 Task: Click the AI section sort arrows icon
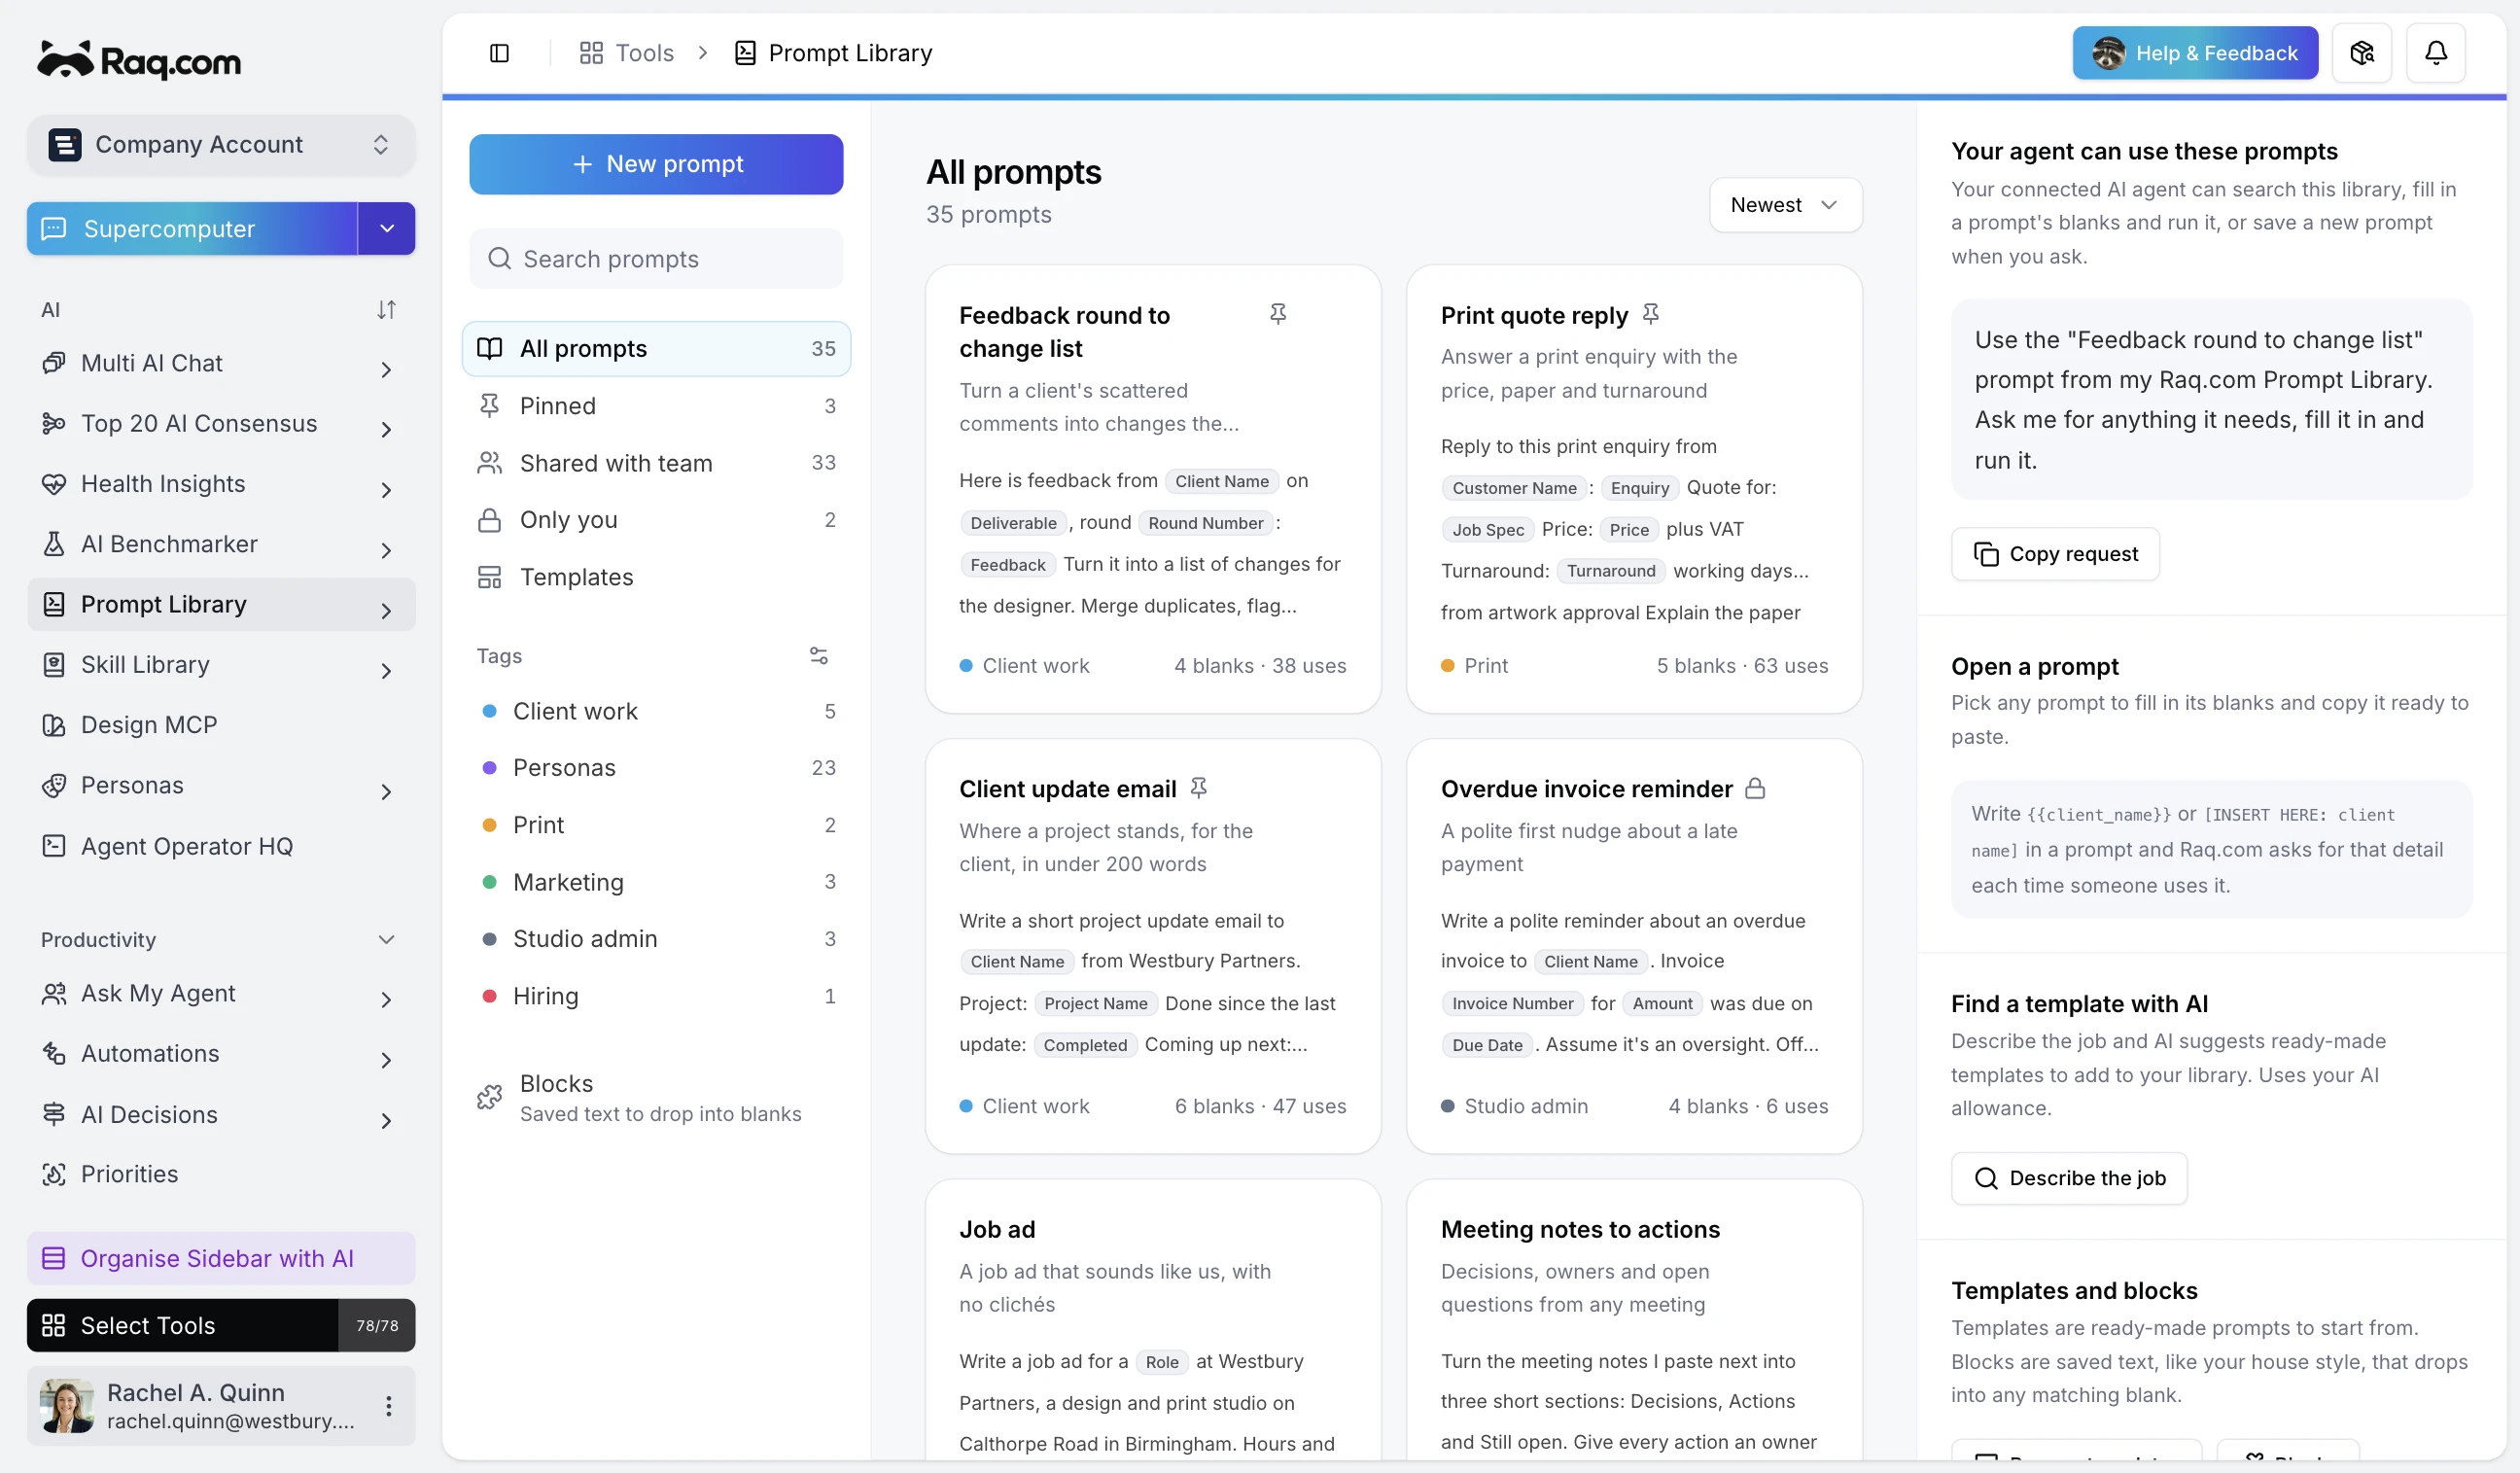386,310
